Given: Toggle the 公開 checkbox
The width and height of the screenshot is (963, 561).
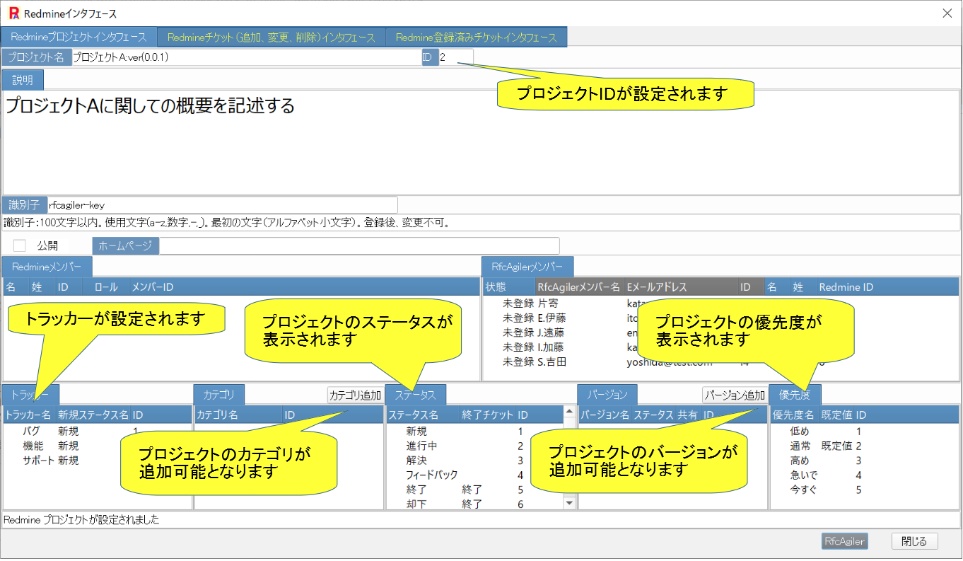Looking at the screenshot, I should pyautogui.click(x=20, y=246).
